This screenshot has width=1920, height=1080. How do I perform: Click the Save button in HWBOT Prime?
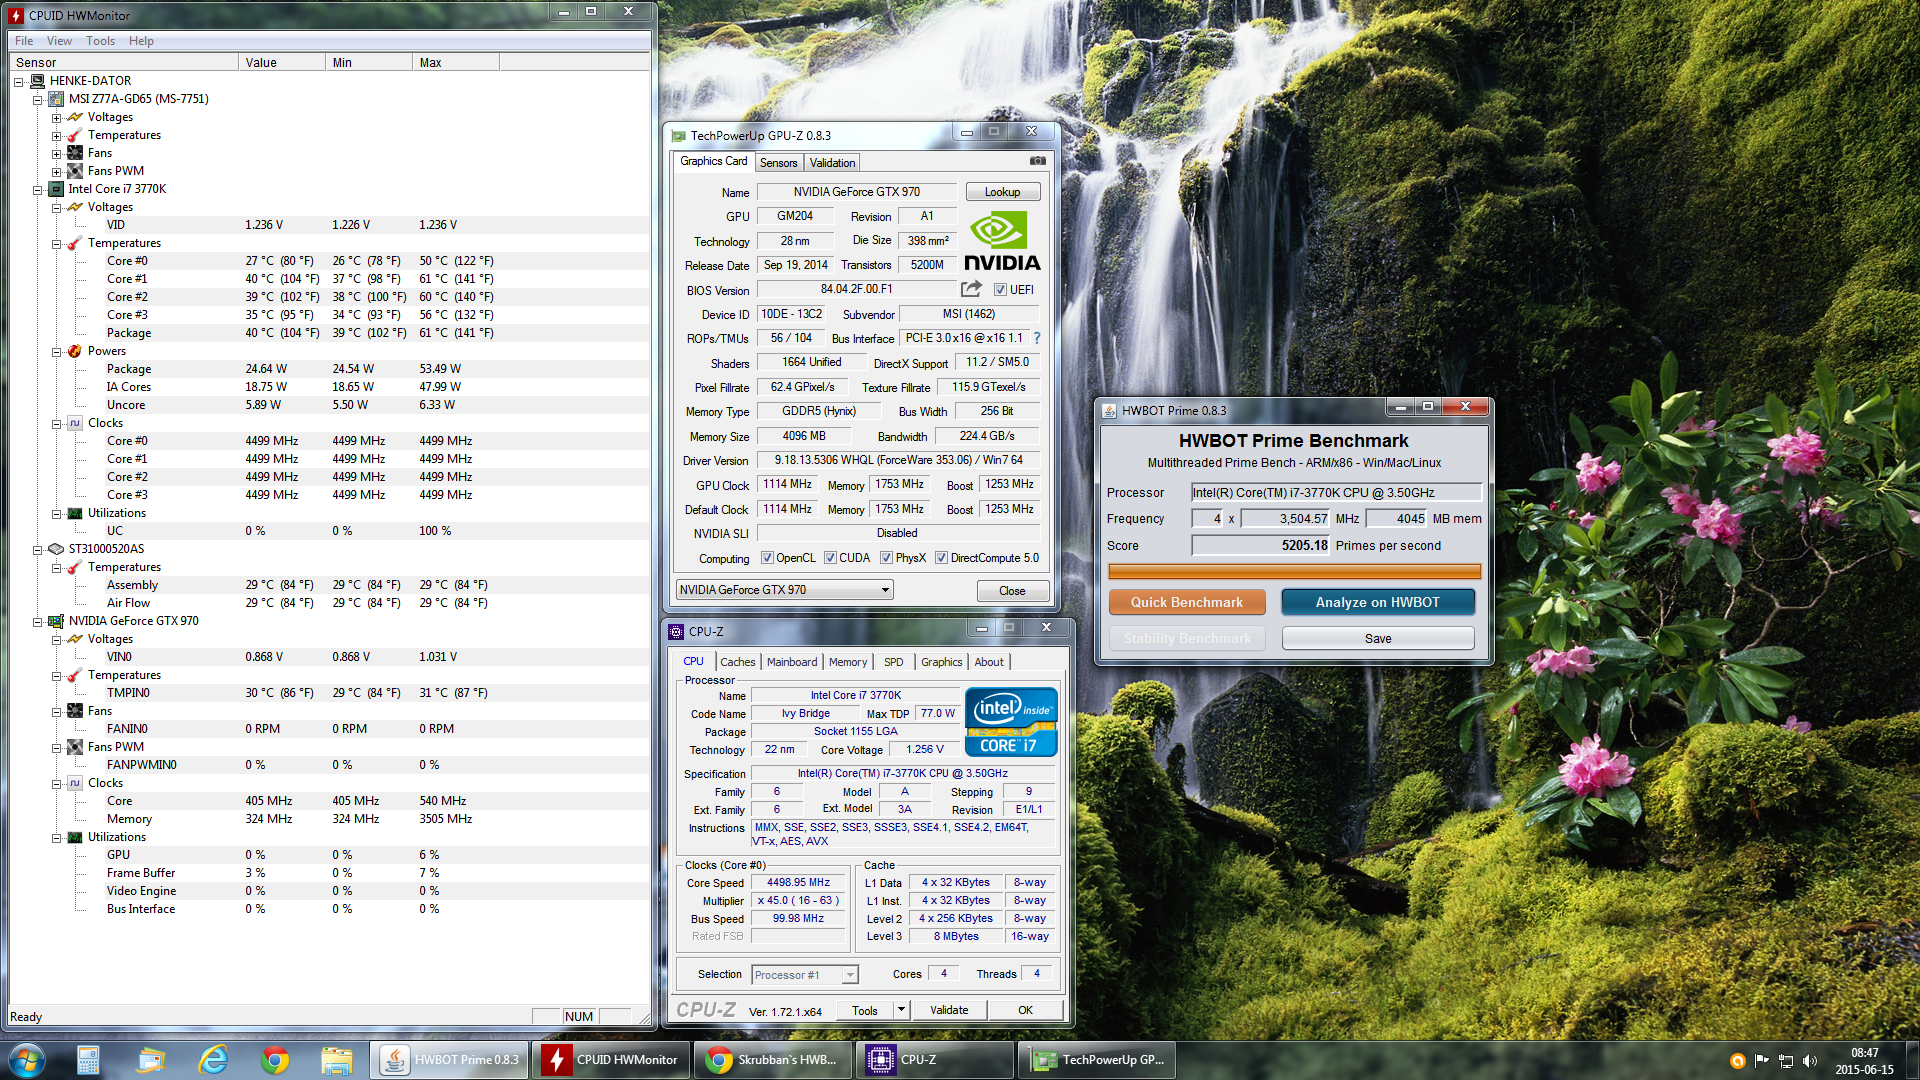[x=1377, y=638]
